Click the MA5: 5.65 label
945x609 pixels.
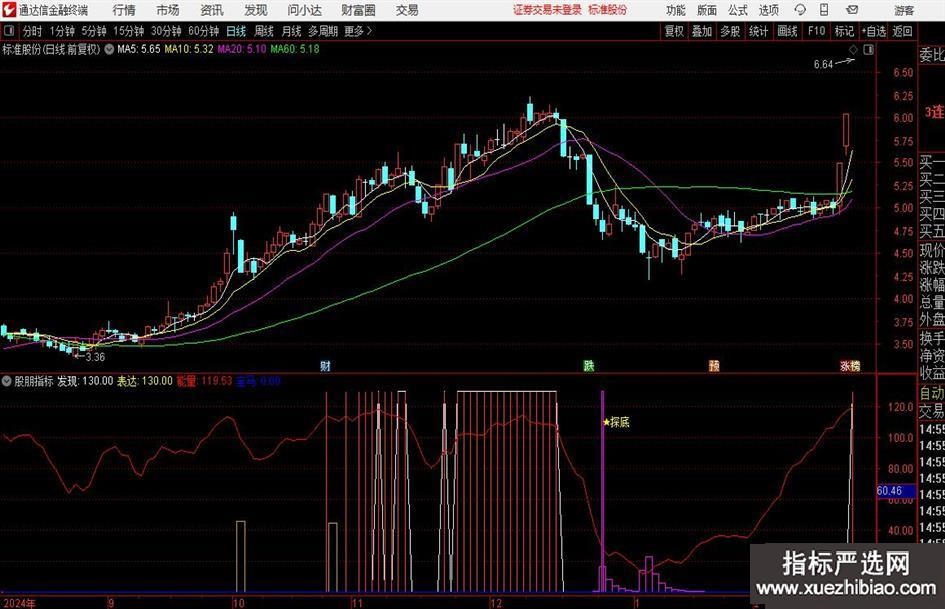tap(139, 49)
